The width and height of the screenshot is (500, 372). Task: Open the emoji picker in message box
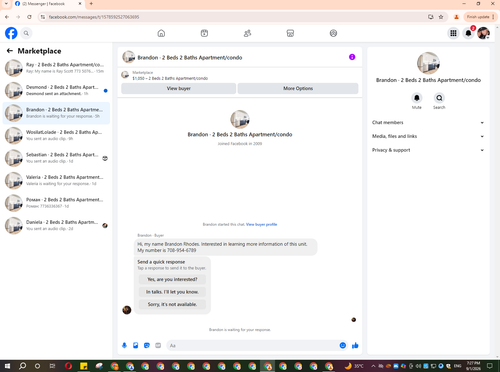click(343, 345)
